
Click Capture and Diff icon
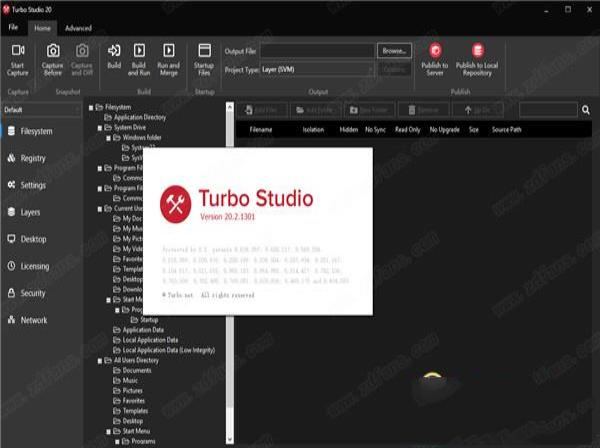82,51
